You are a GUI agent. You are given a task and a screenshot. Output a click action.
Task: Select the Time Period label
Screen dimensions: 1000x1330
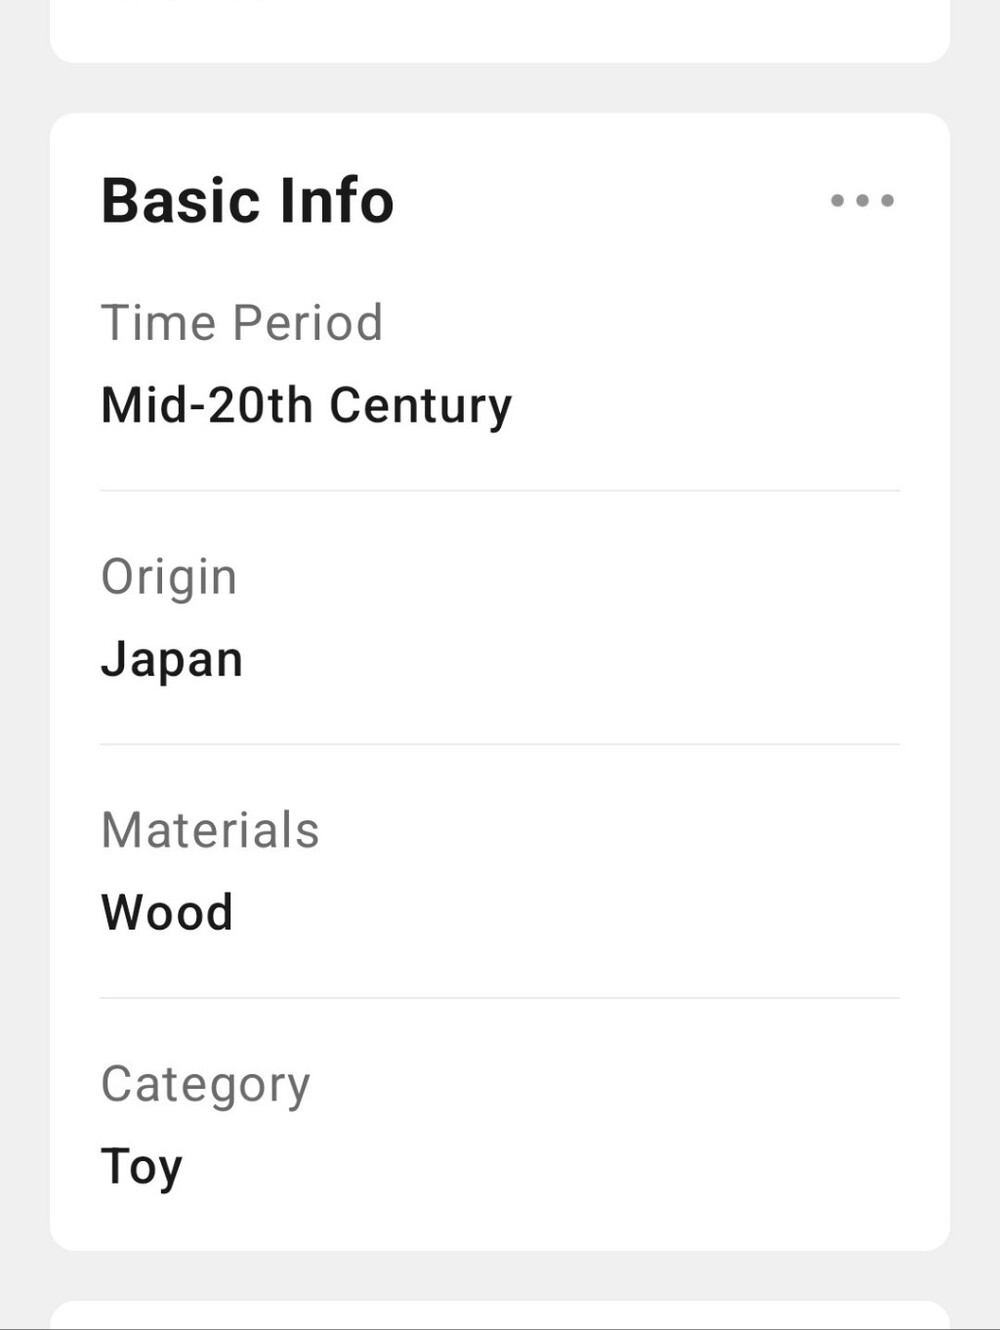[x=242, y=323]
